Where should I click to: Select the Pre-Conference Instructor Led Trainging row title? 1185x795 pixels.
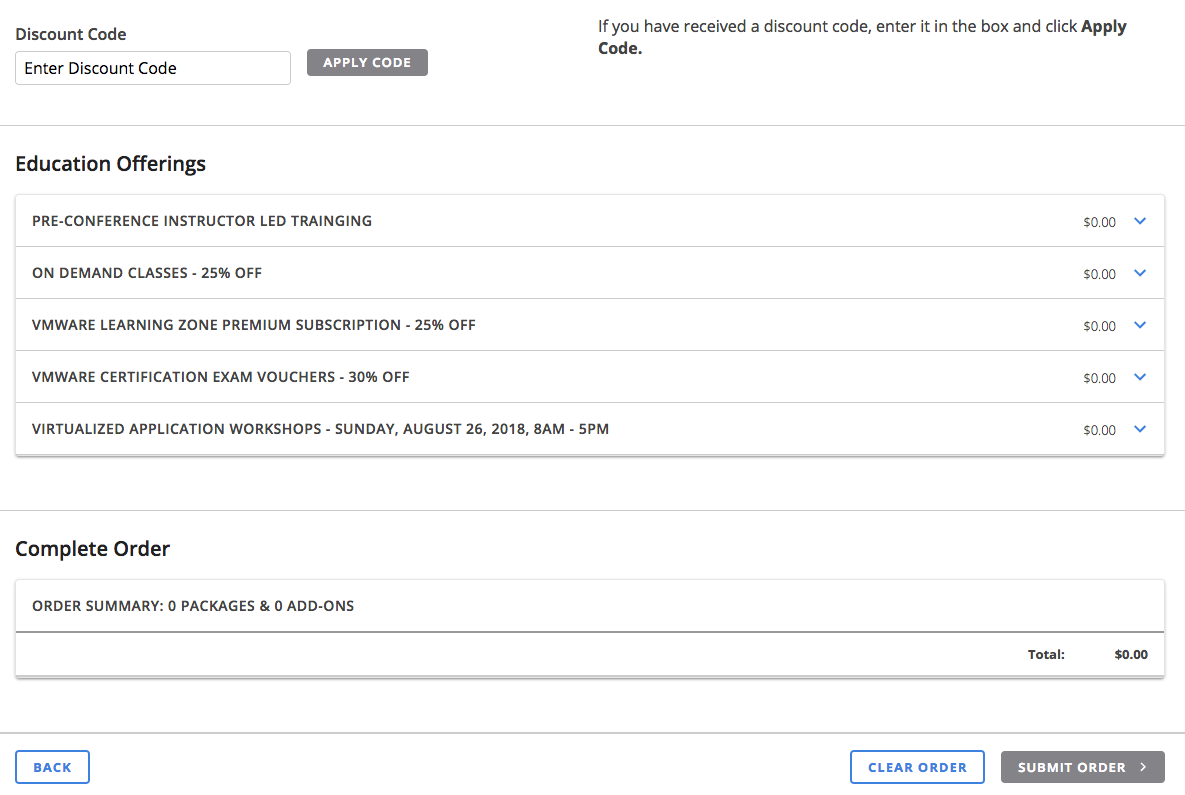click(x=202, y=221)
